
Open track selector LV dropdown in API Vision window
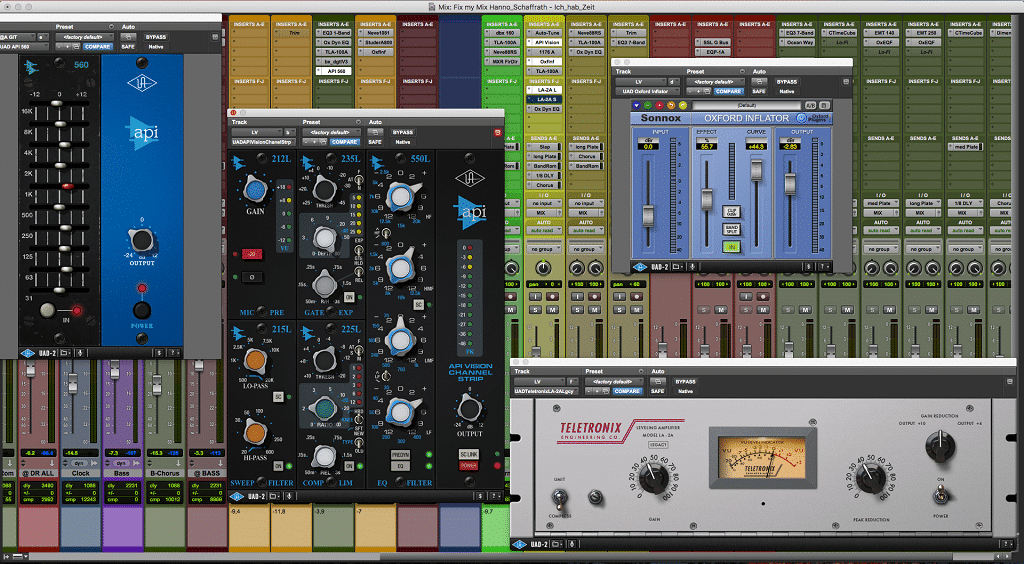tap(257, 133)
